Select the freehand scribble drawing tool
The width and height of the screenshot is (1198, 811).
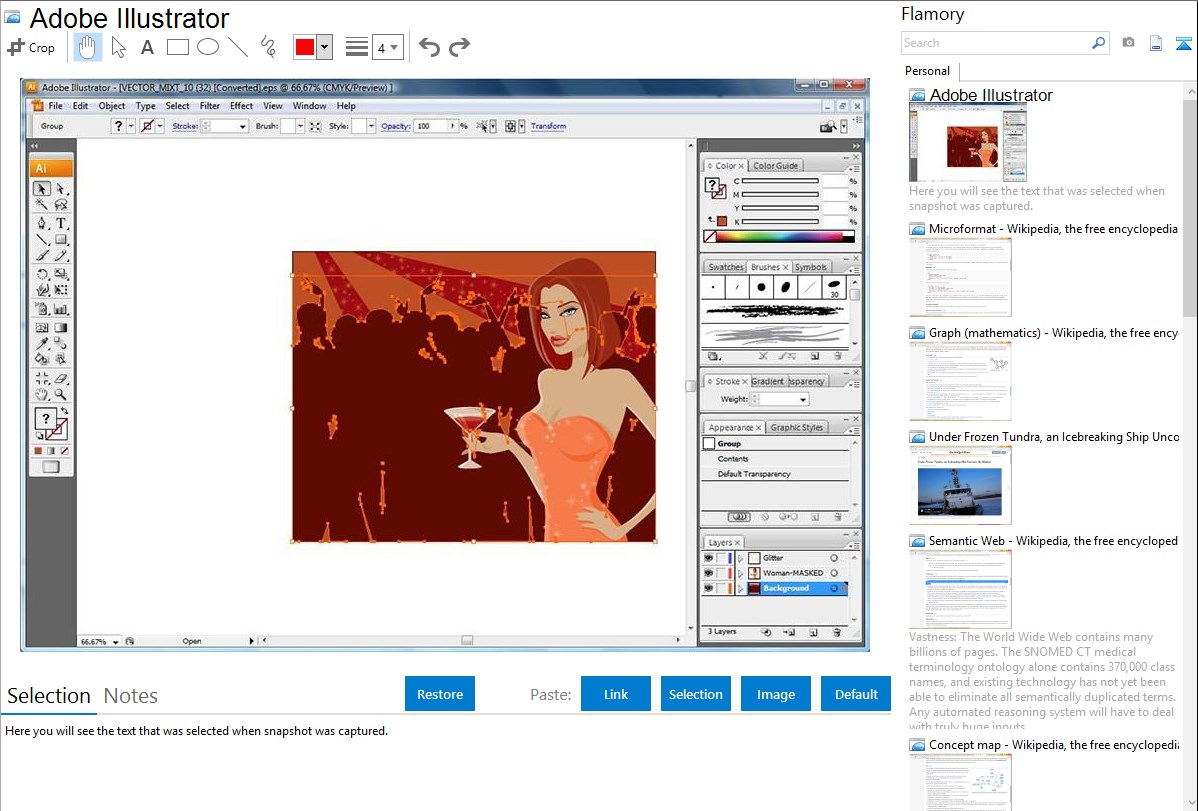click(x=267, y=47)
